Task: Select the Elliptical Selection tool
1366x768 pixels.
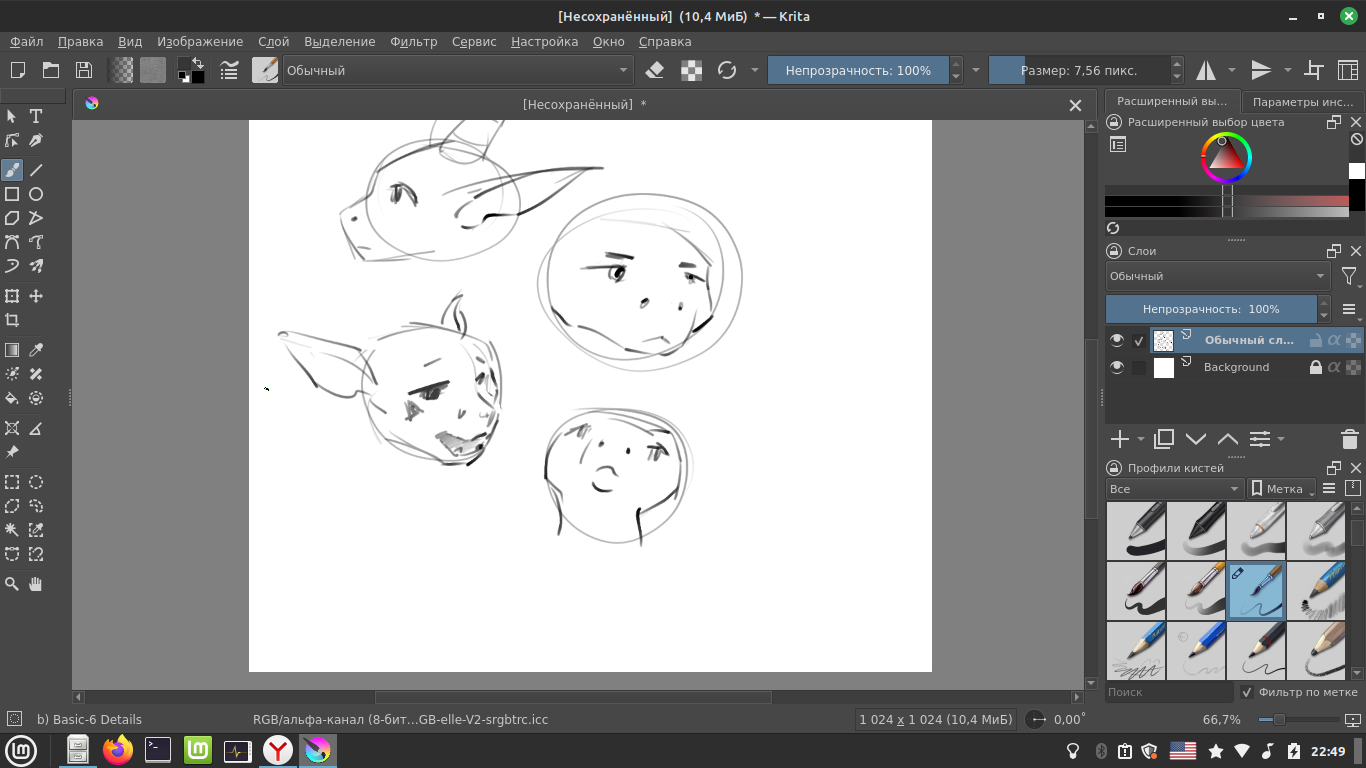Action: pyautogui.click(x=36, y=482)
